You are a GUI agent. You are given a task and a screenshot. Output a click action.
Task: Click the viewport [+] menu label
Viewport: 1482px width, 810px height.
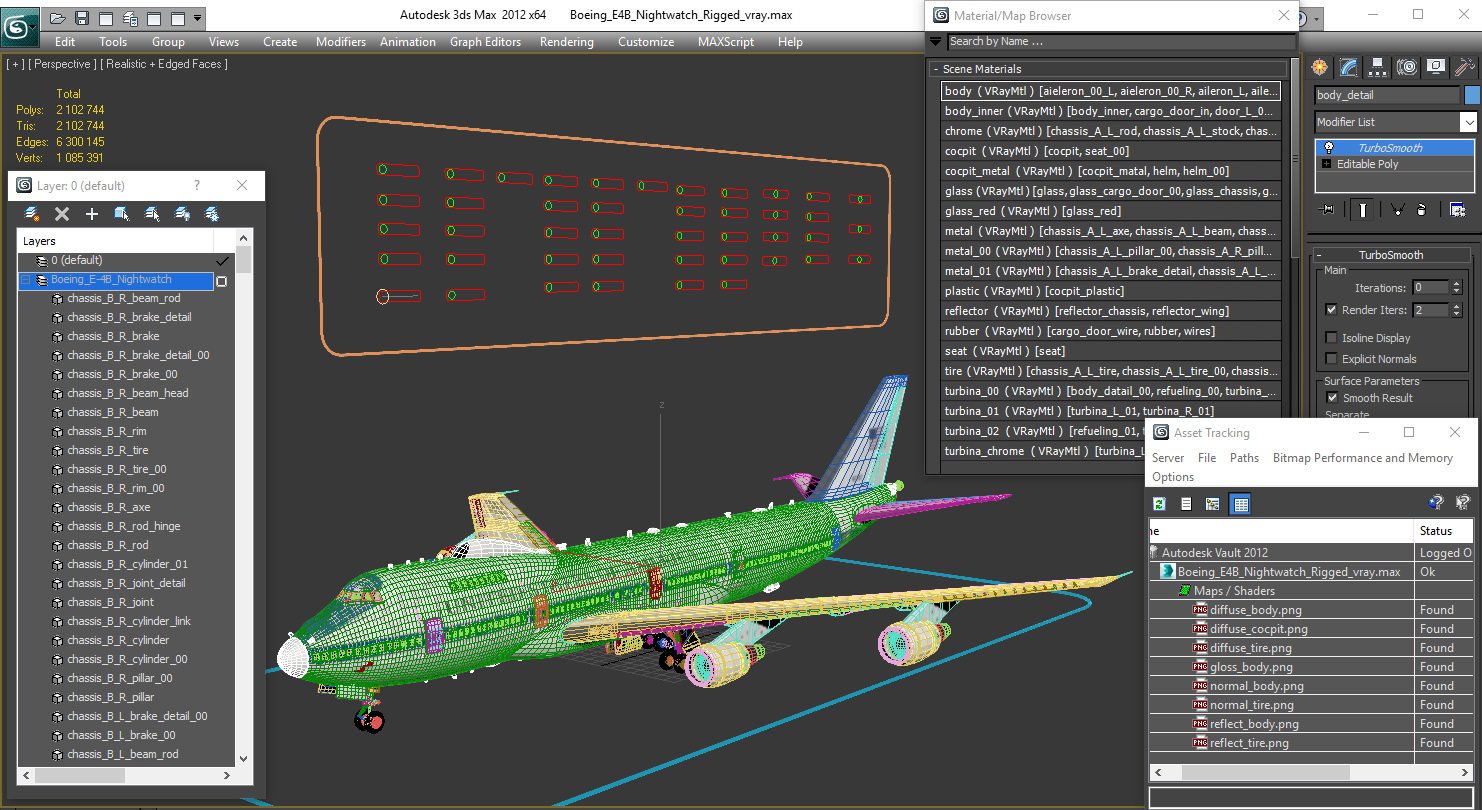click(15, 64)
